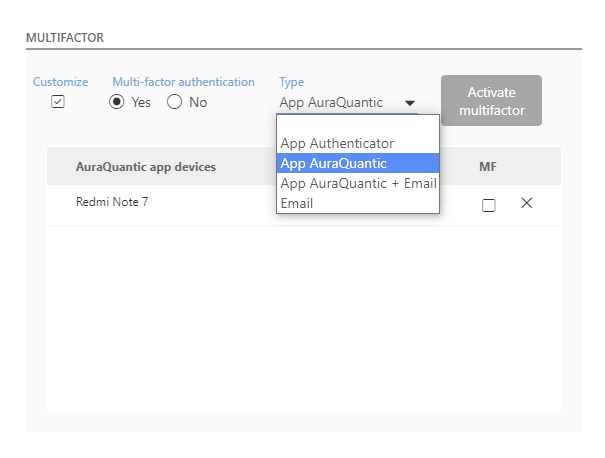The height and width of the screenshot is (458, 605).
Task: Select No for multi-factor authentication
Action: pyautogui.click(x=174, y=102)
